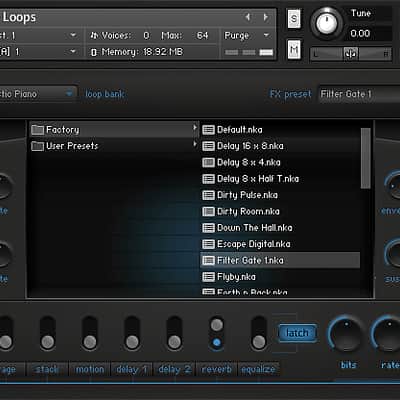Viewport: 400px width, 400px height.
Task: Toggle the stack effect switch
Action: [x=47, y=333]
